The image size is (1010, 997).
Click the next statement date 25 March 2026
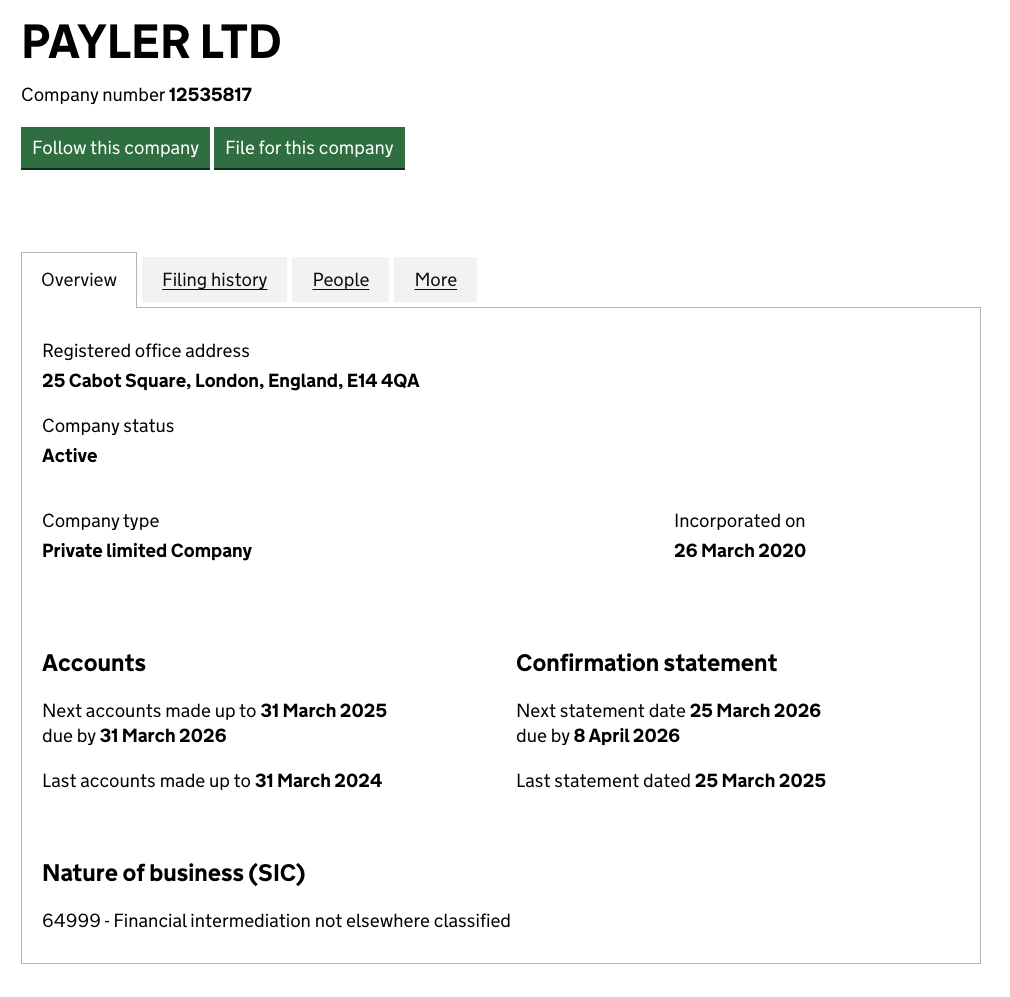click(755, 711)
